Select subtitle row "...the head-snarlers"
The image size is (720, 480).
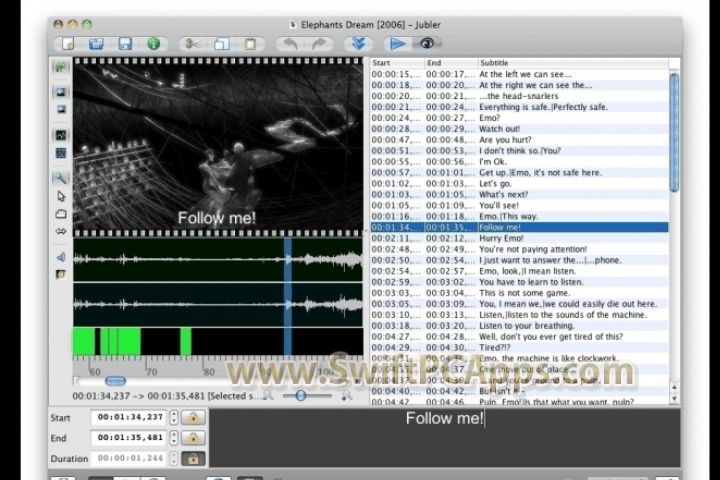(x=519, y=96)
